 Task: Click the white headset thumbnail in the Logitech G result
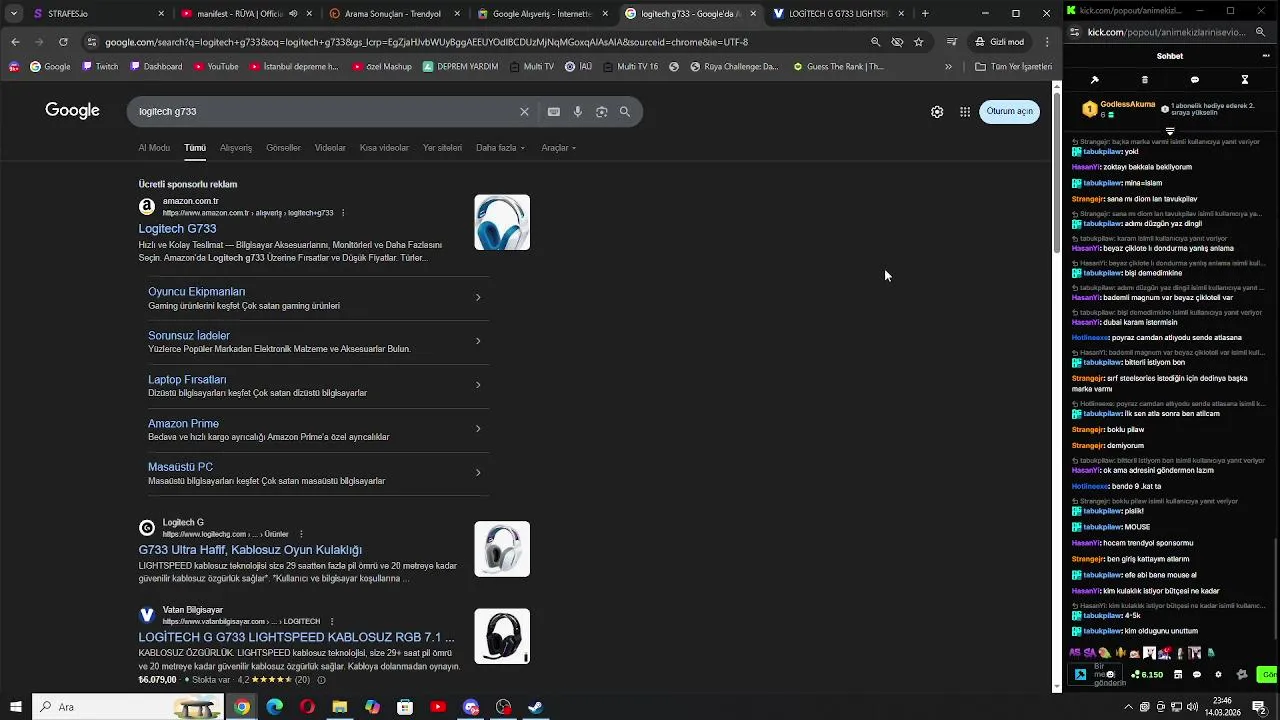click(502, 549)
